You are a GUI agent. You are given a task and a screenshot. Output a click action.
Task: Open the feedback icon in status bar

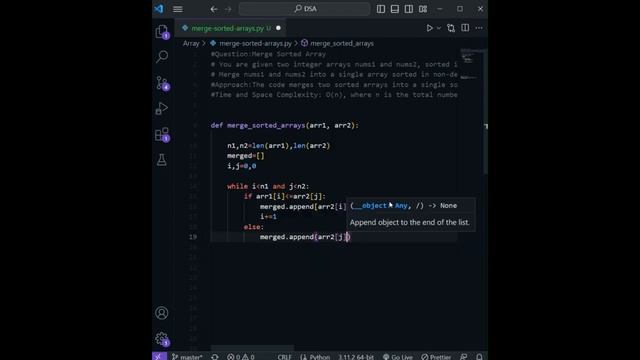tap(464, 357)
